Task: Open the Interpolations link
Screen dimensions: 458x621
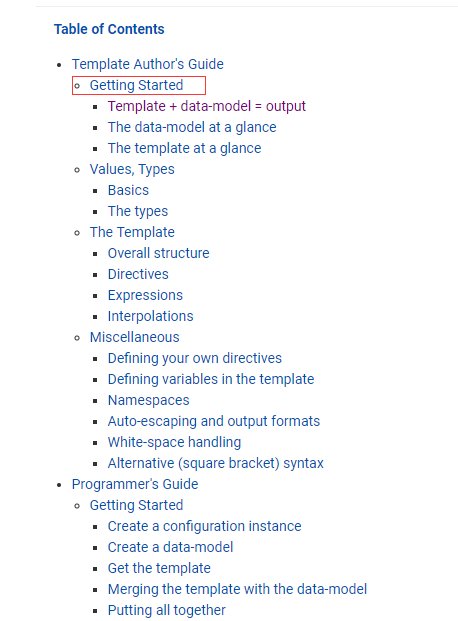Action: click(x=151, y=316)
